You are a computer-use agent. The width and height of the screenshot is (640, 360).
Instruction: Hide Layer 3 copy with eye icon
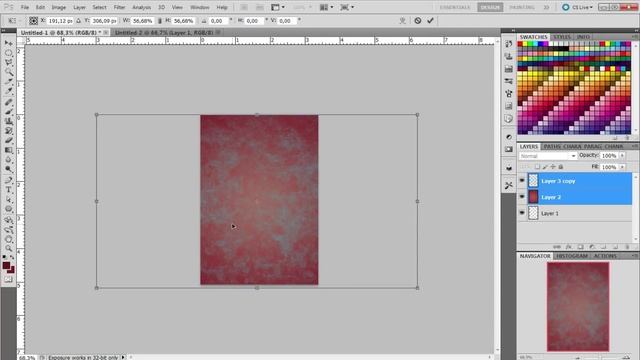pyautogui.click(x=522, y=180)
